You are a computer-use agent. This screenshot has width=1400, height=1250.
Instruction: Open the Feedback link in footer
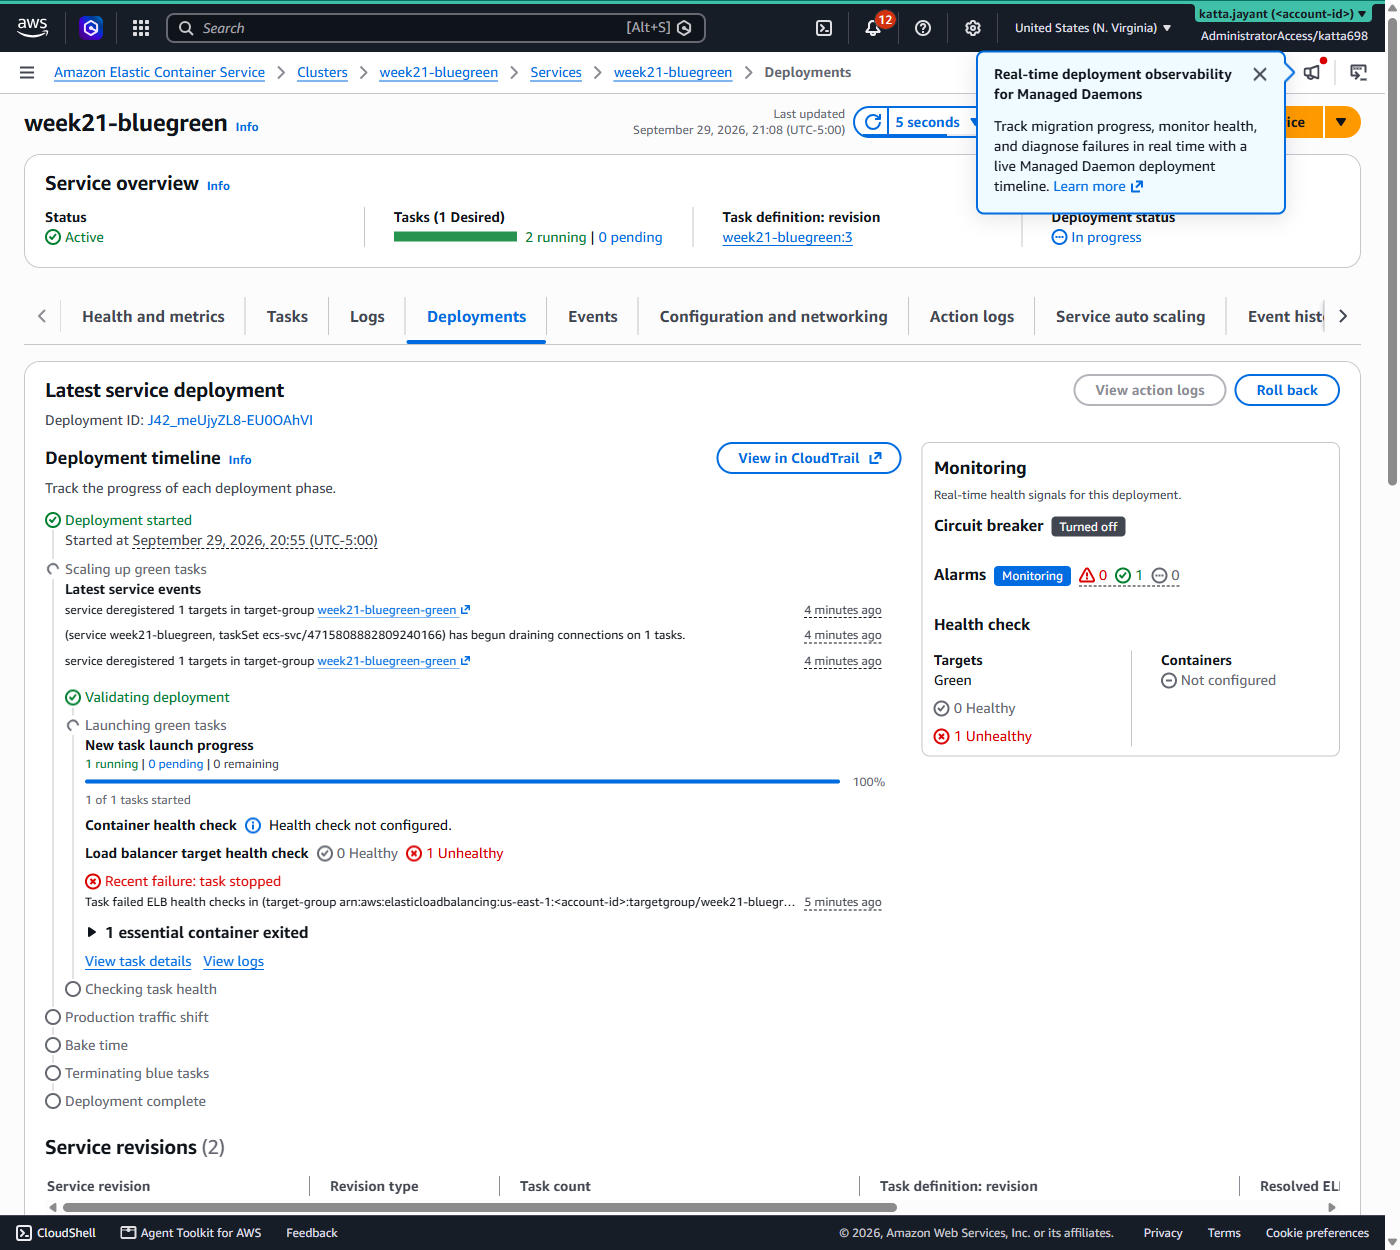(x=312, y=1233)
